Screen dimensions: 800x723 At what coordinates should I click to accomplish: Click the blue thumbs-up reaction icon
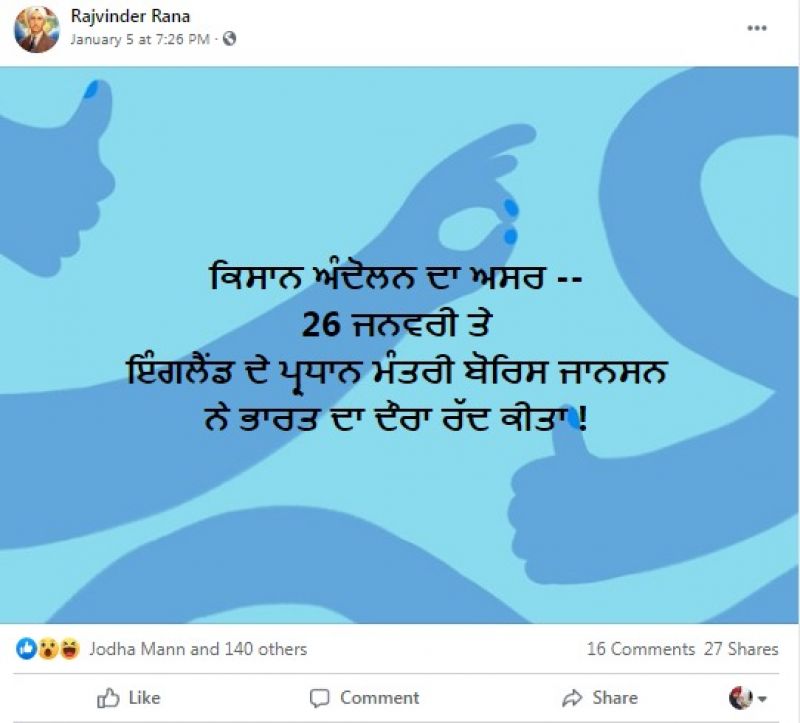tap(27, 649)
